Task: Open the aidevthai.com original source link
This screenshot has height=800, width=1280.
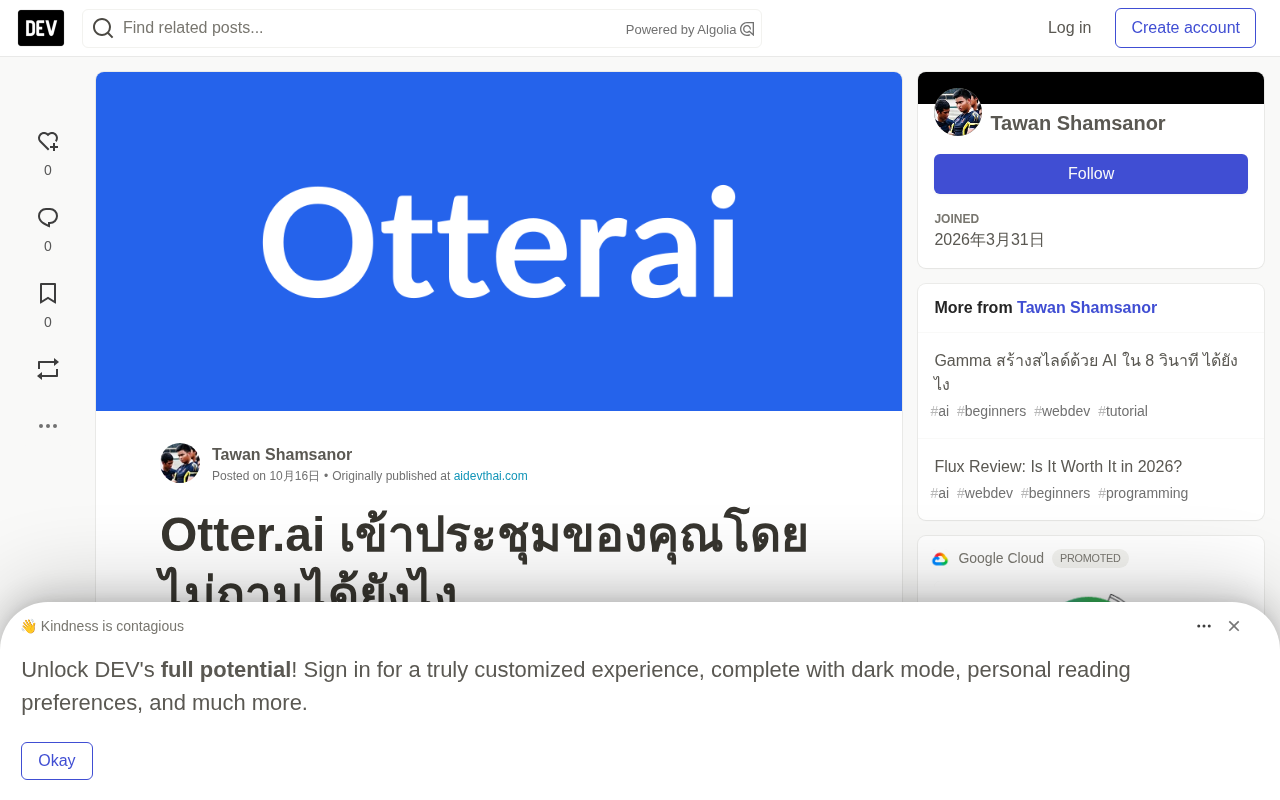Action: tap(490, 476)
